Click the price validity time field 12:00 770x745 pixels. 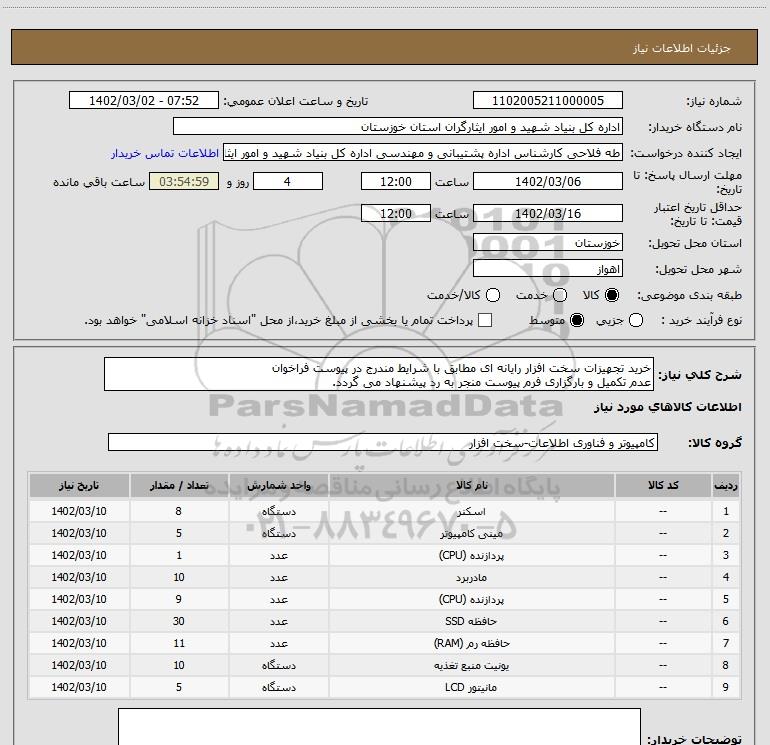tap(396, 213)
